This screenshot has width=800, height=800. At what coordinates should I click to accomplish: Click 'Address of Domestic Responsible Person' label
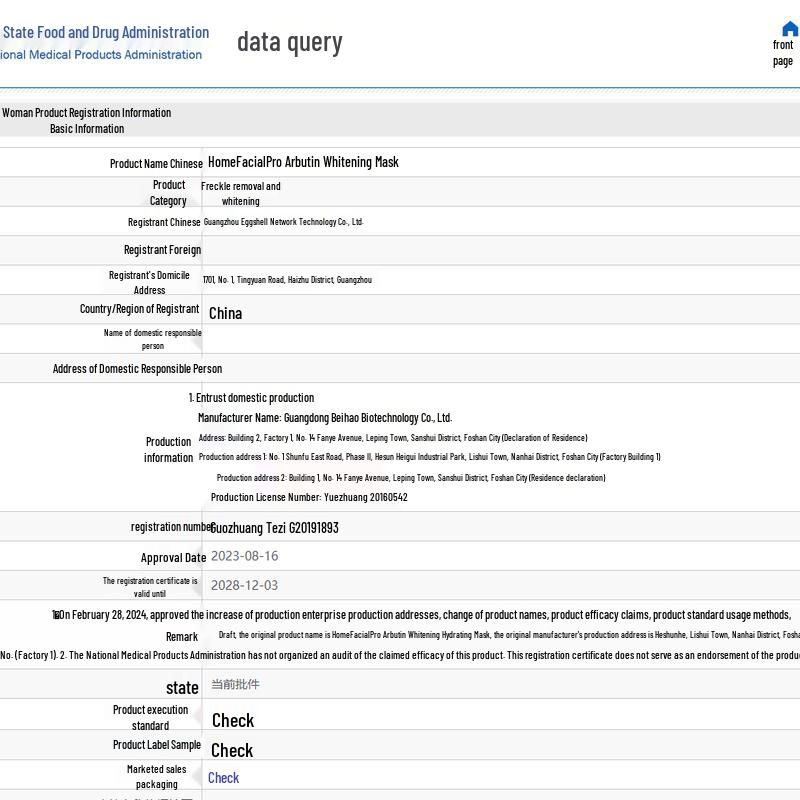[x=137, y=369]
